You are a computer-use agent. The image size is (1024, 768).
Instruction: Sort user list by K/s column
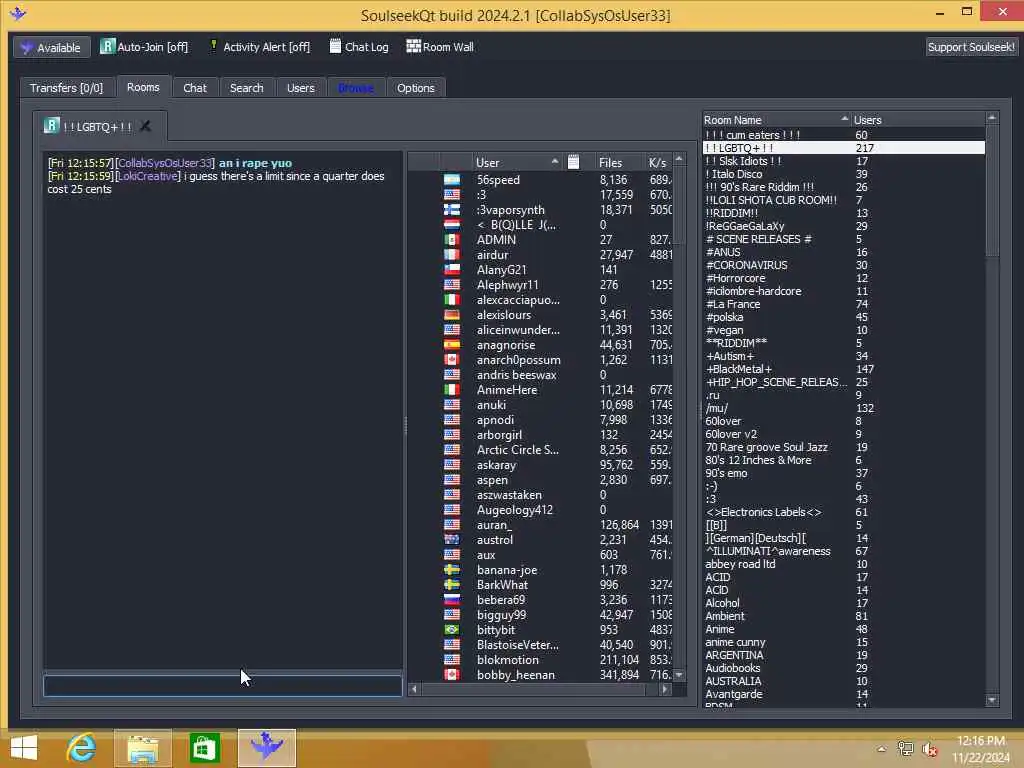click(x=658, y=163)
